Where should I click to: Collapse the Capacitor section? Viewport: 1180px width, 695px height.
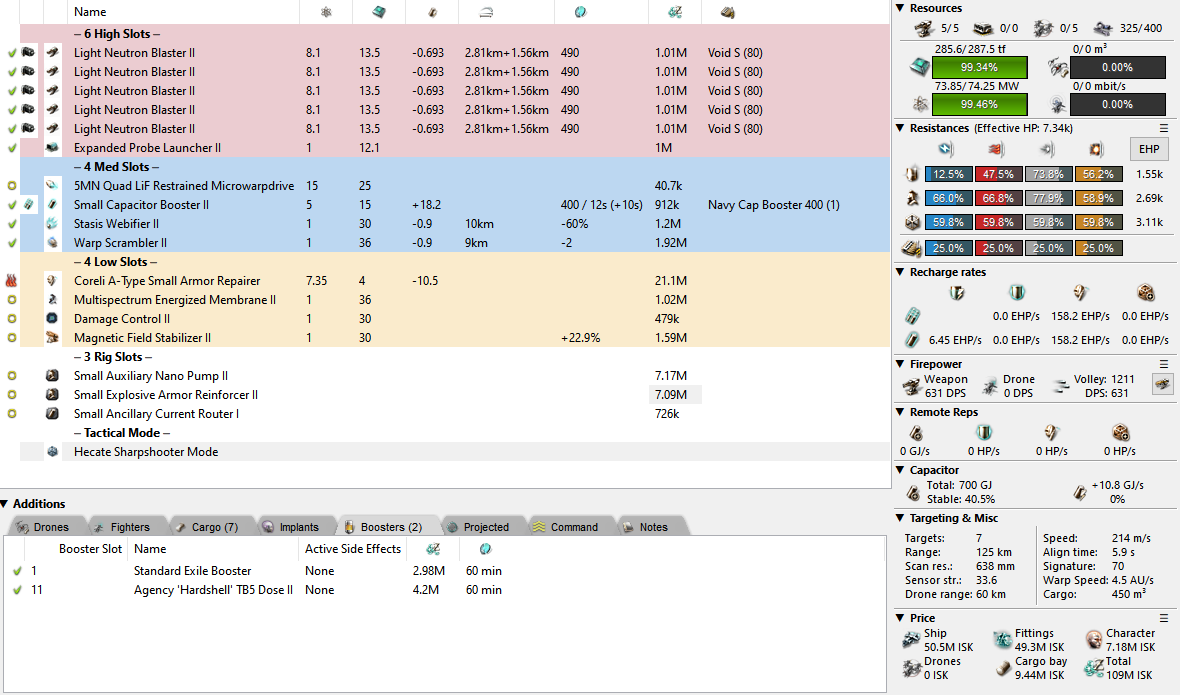click(x=900, y=470)
